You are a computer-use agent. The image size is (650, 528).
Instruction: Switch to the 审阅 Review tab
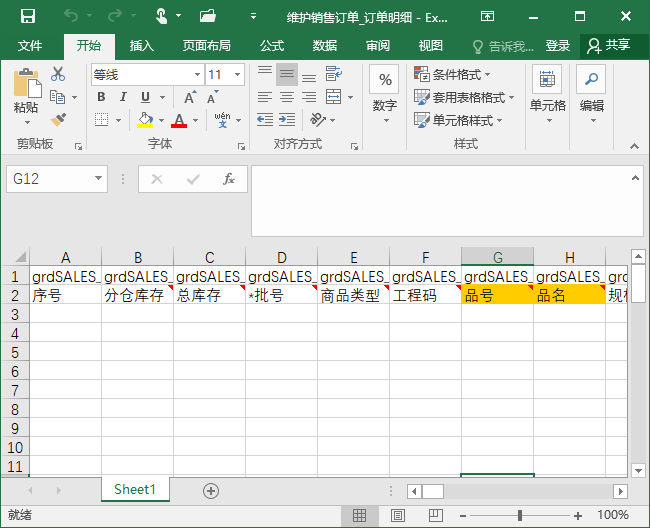point(378,45)
